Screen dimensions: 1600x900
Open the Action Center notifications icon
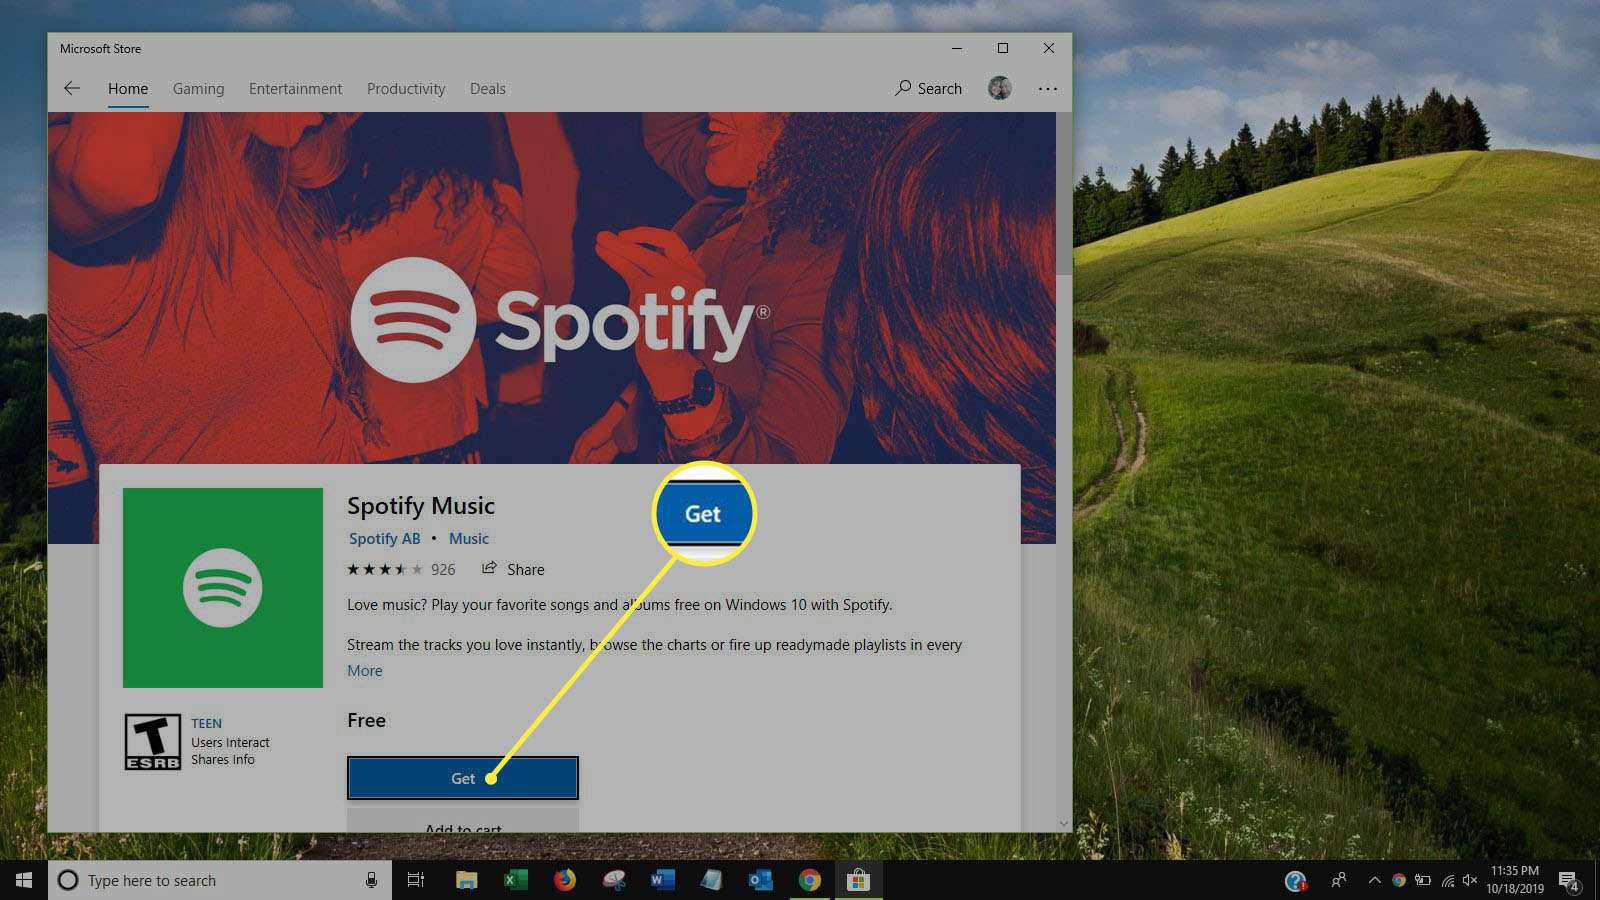coord(1568,881)
